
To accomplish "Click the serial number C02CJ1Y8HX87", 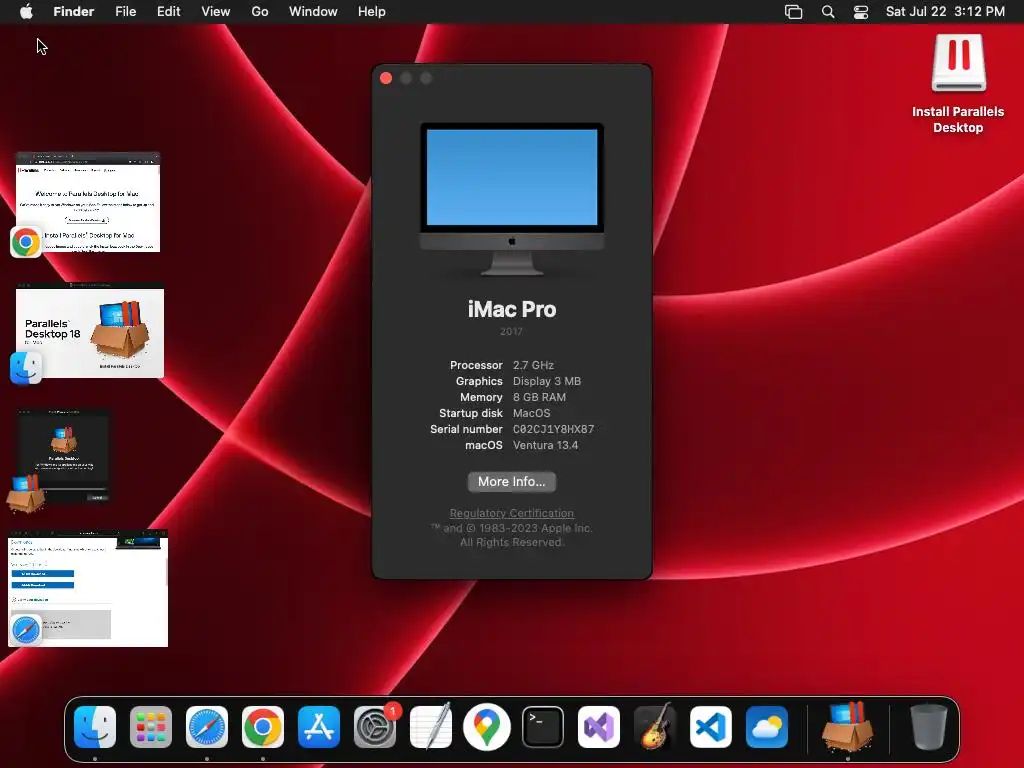I will (553, 430).
